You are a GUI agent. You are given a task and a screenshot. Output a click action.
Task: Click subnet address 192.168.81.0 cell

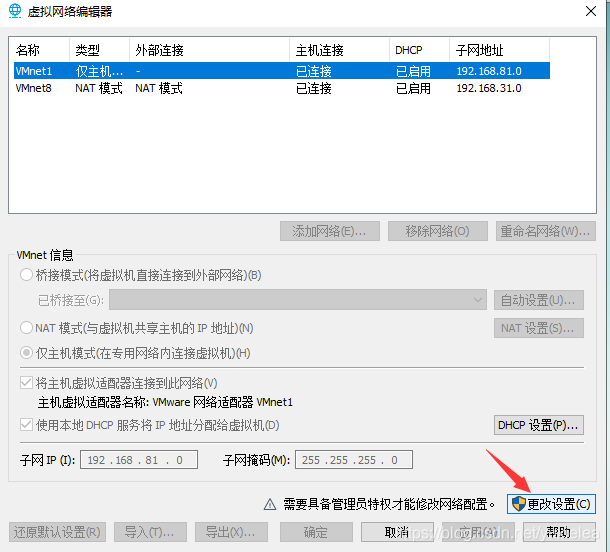coord(489,71)
